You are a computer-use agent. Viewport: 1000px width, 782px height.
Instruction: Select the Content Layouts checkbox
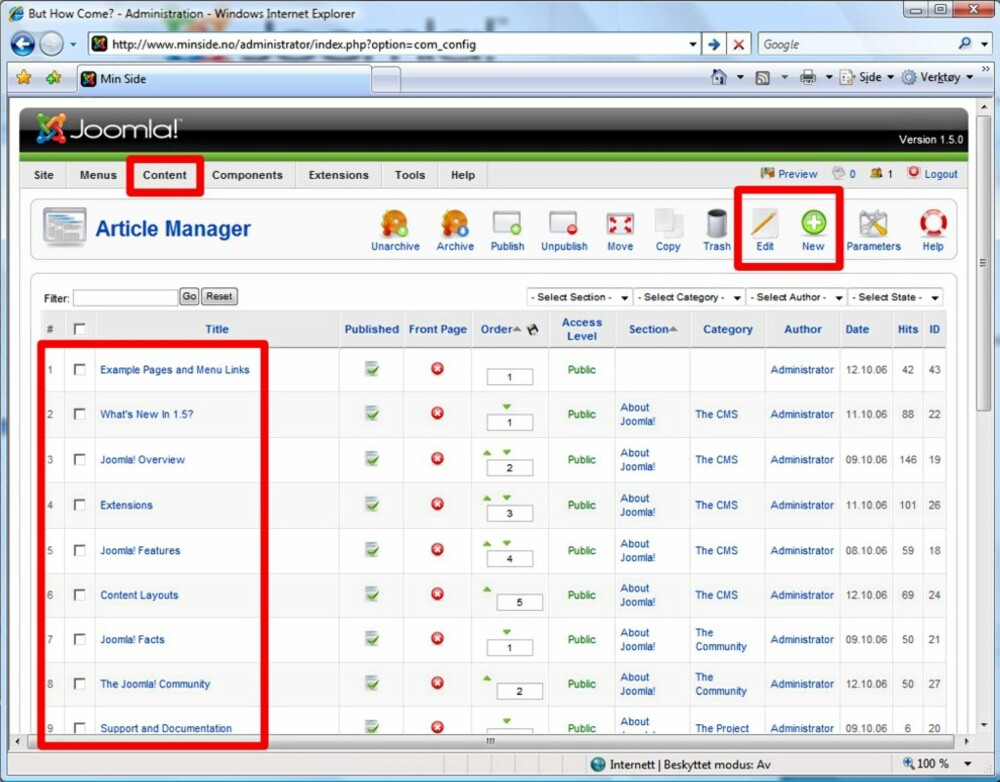(80, 594)
